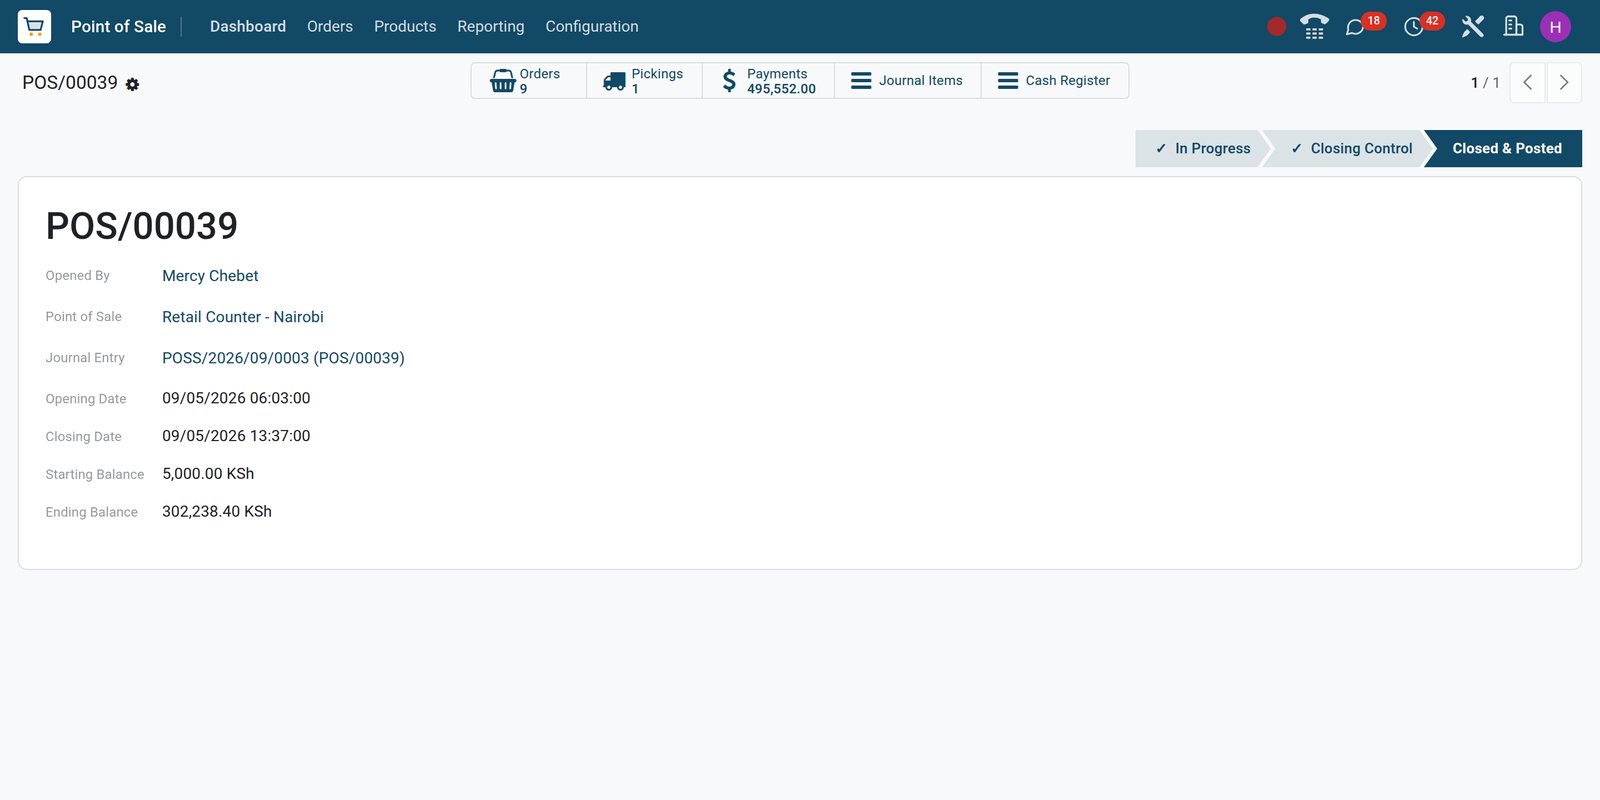
Task: Open the gear actions menu beside POS/00039
Action: click(x=132, y=85)
